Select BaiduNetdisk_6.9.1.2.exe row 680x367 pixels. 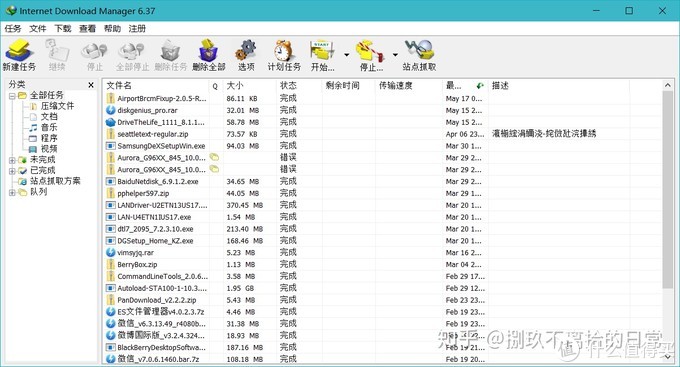pyautogui.click(x=383, y=181)
